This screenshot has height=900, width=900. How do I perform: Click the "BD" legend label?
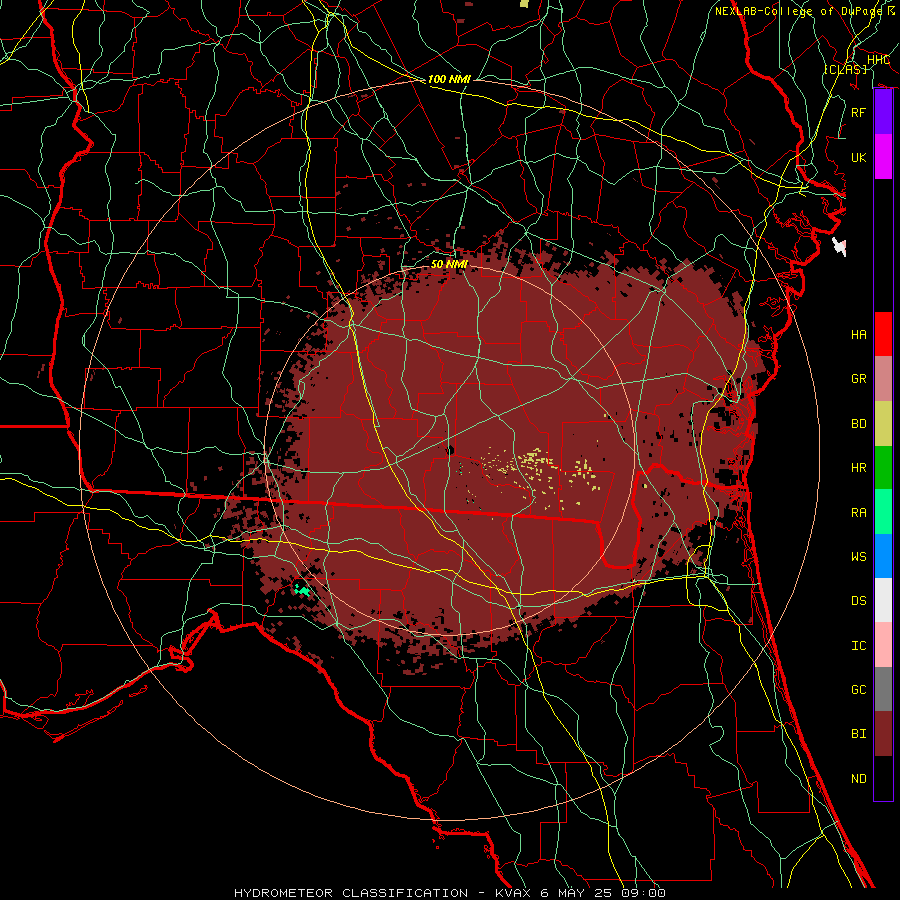[858, 423]
